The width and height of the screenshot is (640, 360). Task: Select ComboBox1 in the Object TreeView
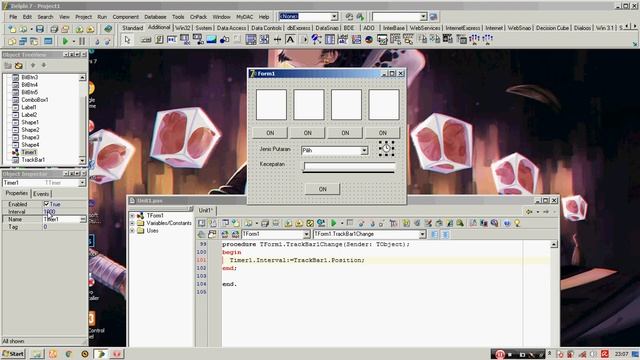point(35,100)
